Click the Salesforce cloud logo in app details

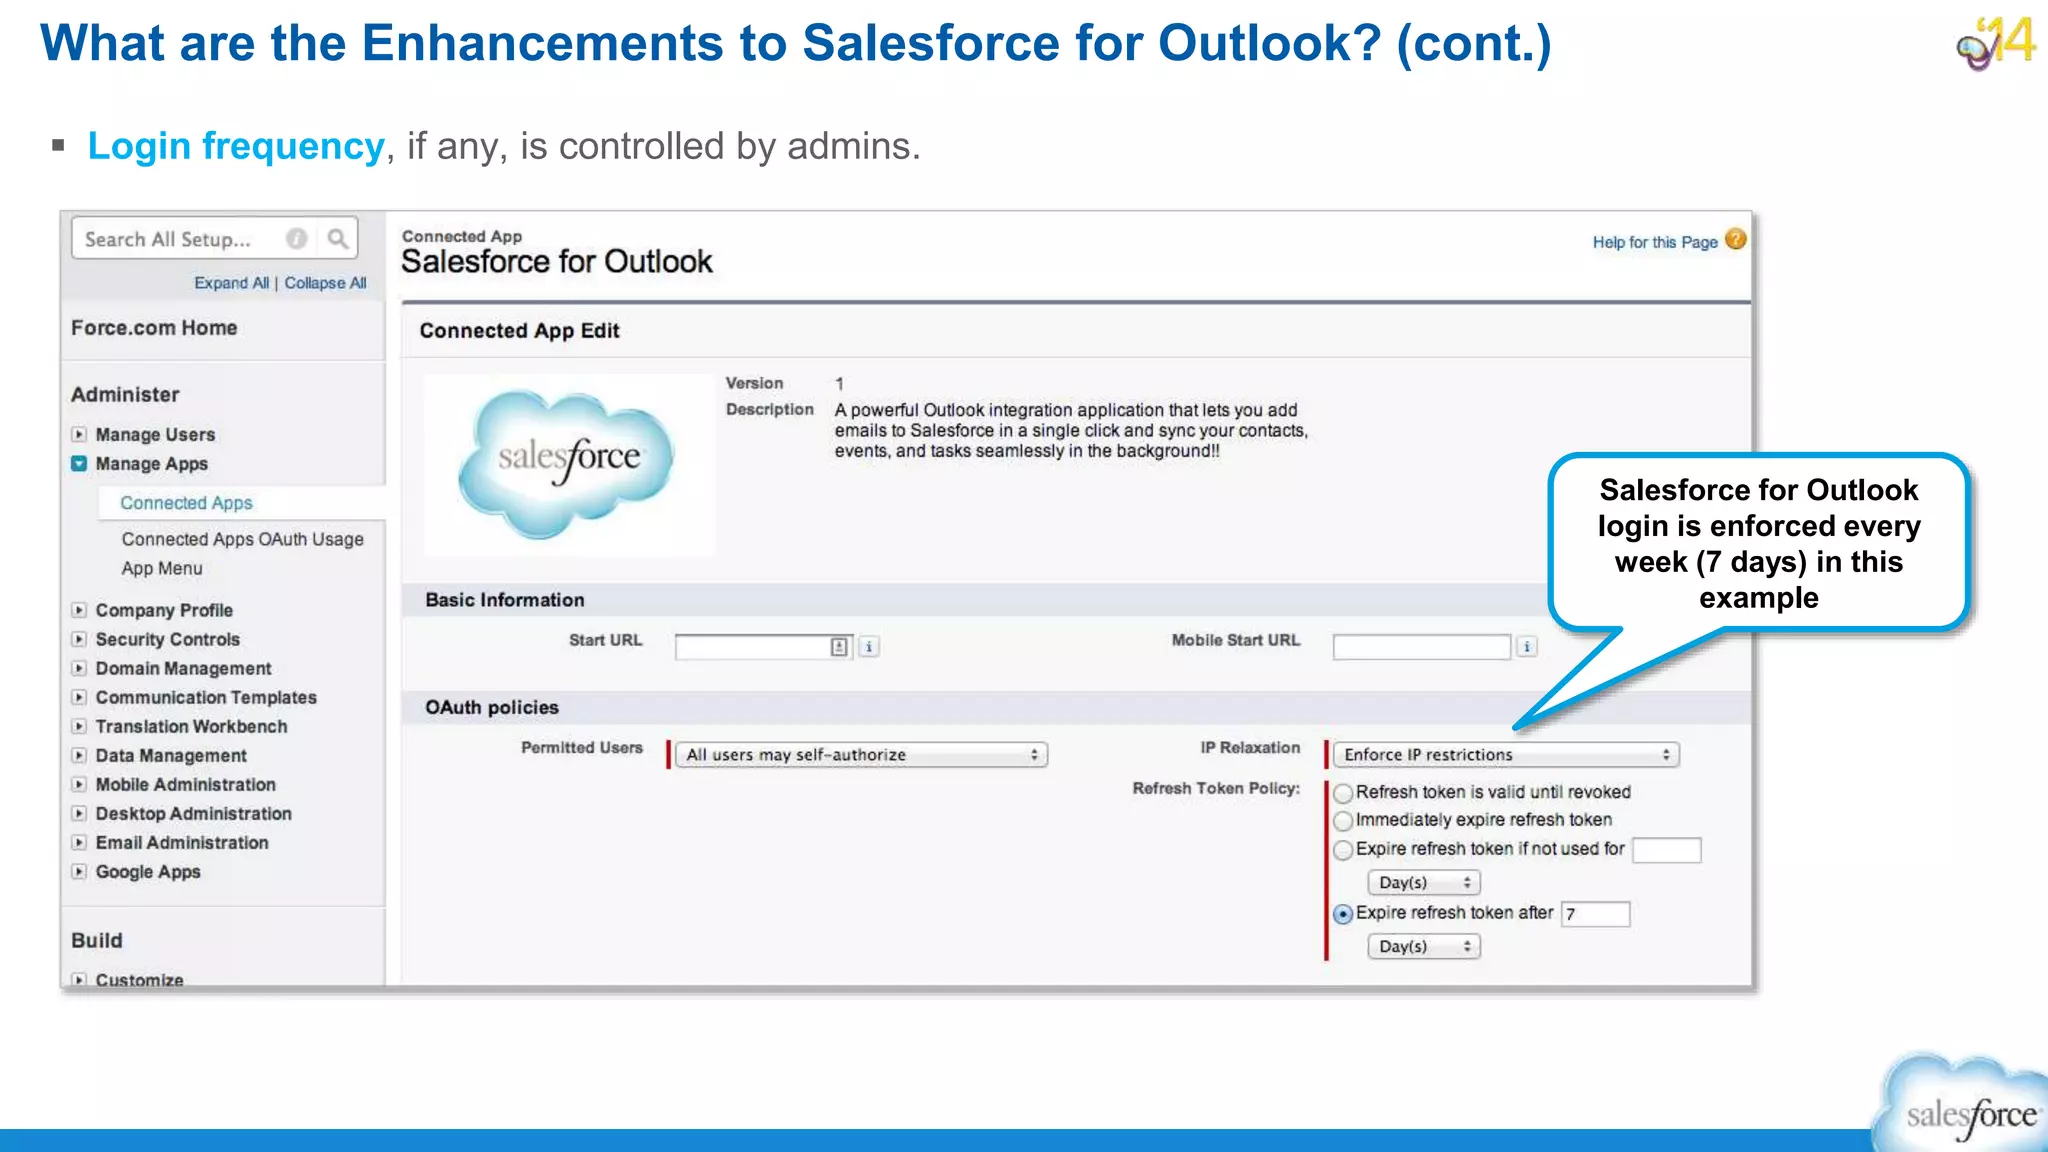(567, 463)
